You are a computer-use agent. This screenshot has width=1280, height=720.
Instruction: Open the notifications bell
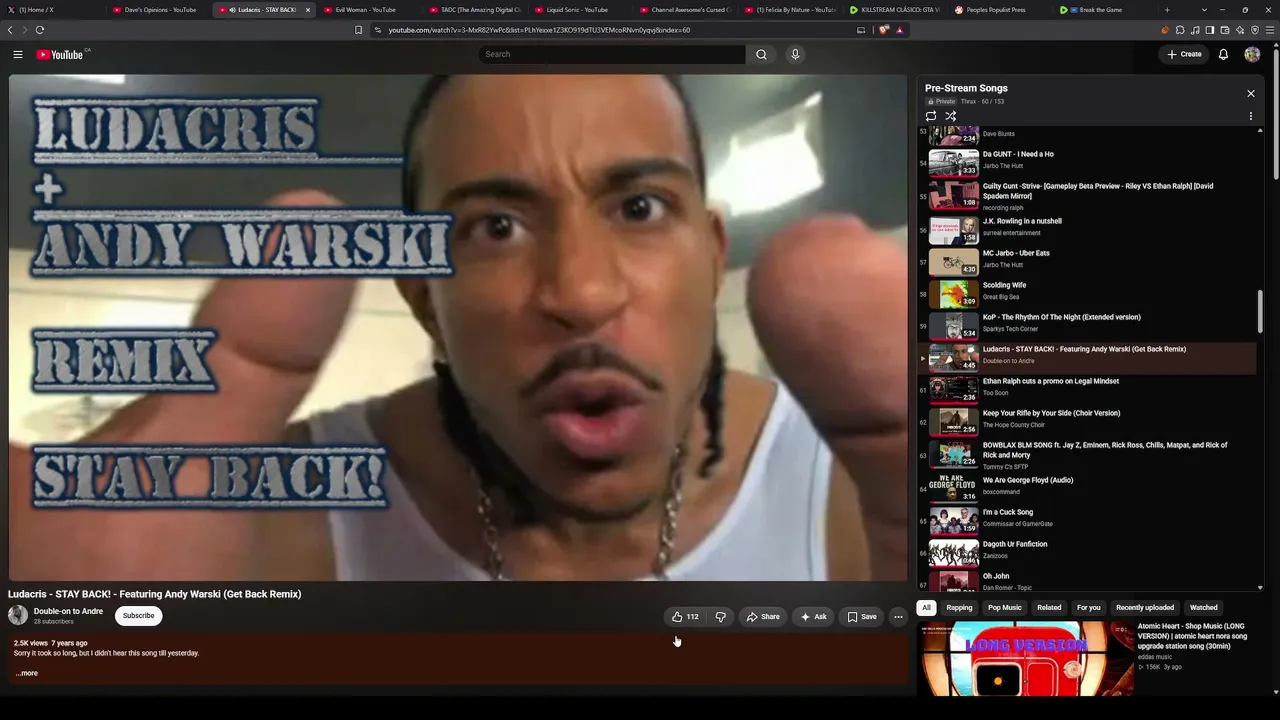coord(1223,54)
